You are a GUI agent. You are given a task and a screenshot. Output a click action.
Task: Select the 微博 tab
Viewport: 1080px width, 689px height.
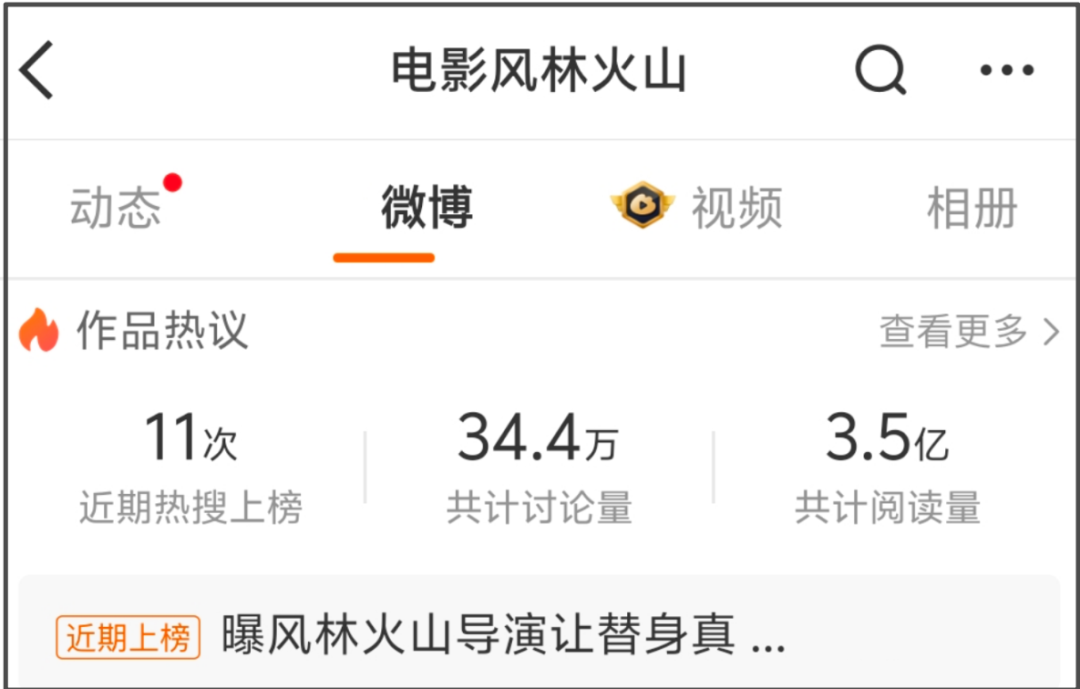(x=427, y=207)
